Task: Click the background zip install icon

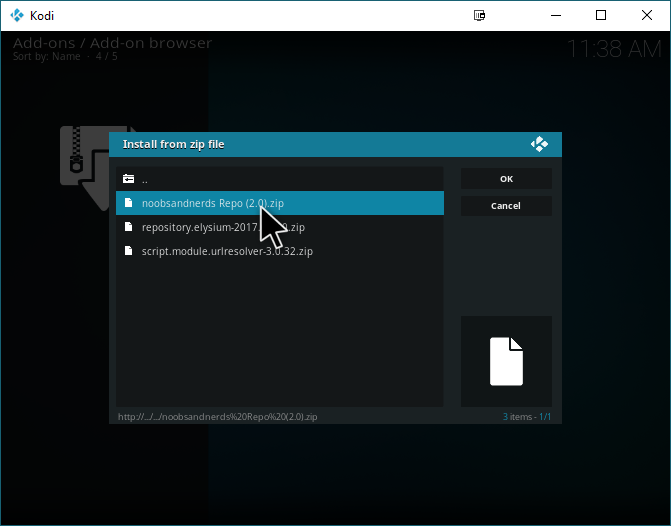Action: 86,168
